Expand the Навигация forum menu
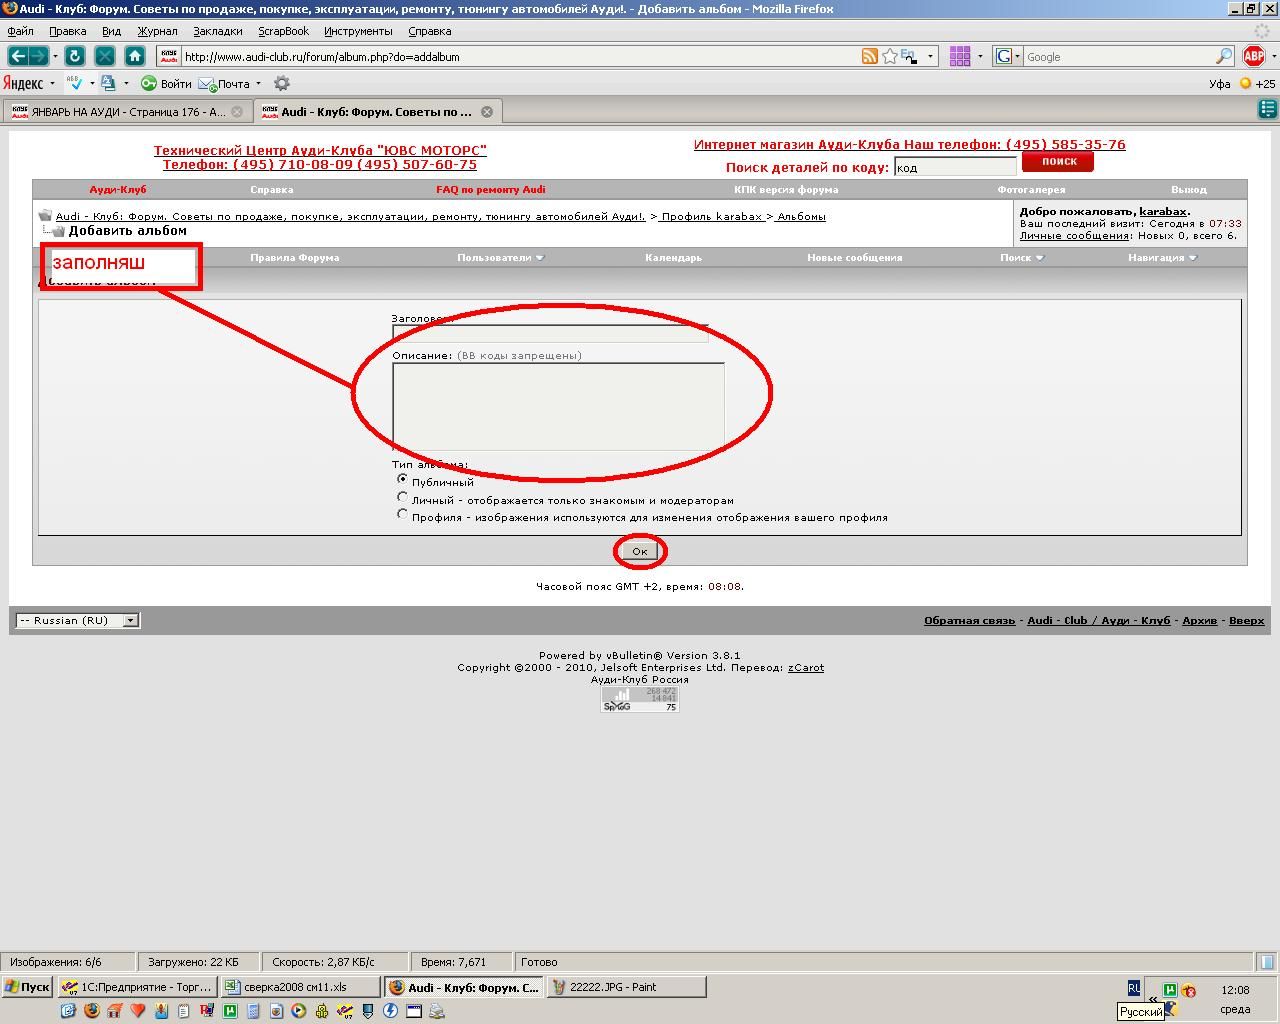Viewport: 1280px width, 1024px height. pyautogui.click(x=1162, y=257)
